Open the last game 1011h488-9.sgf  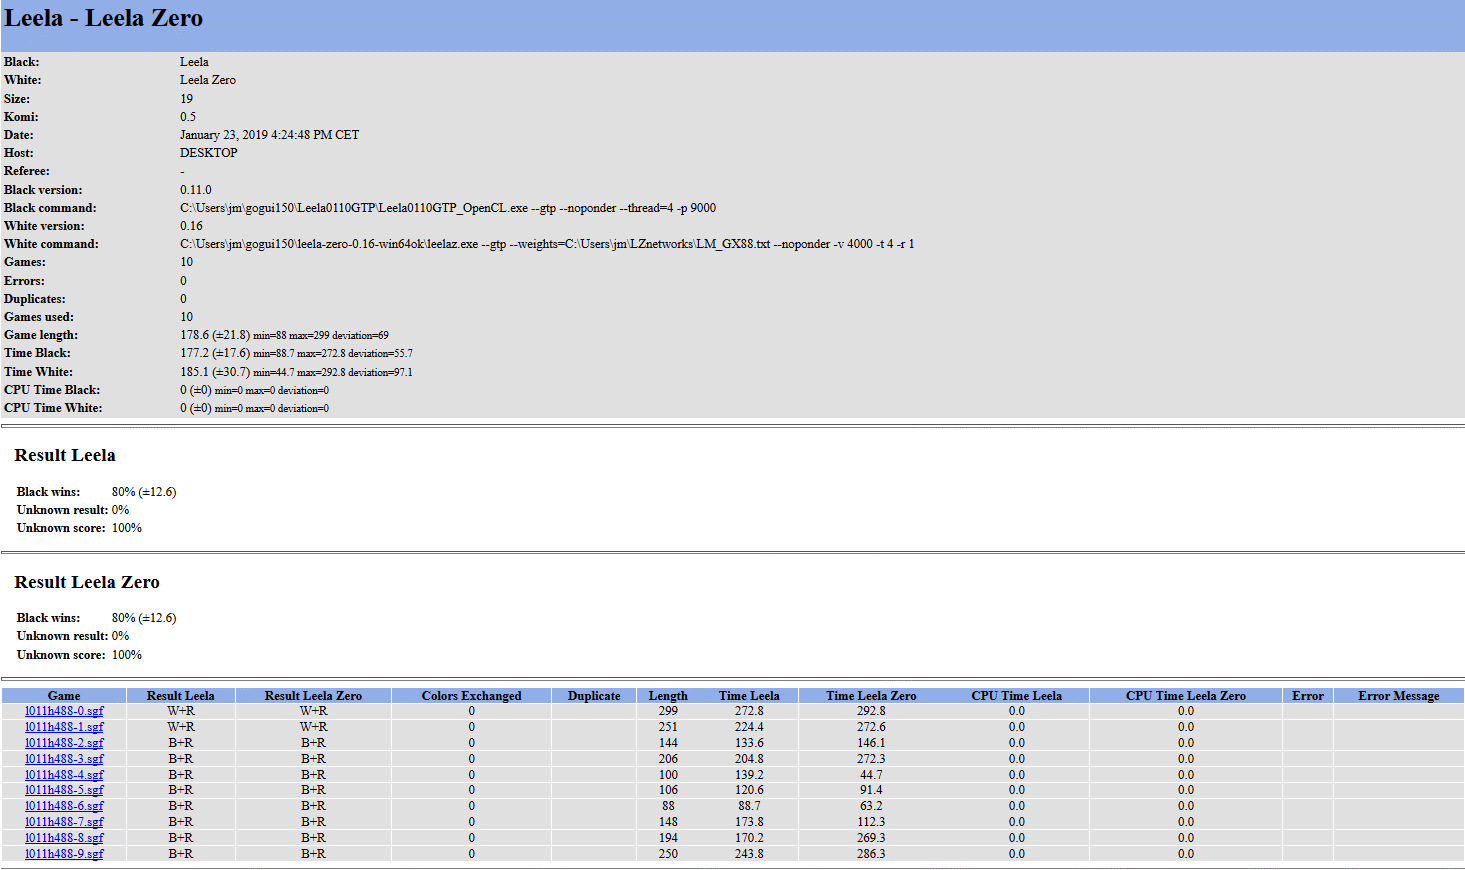pyautogui.click(x=64, y=854)
